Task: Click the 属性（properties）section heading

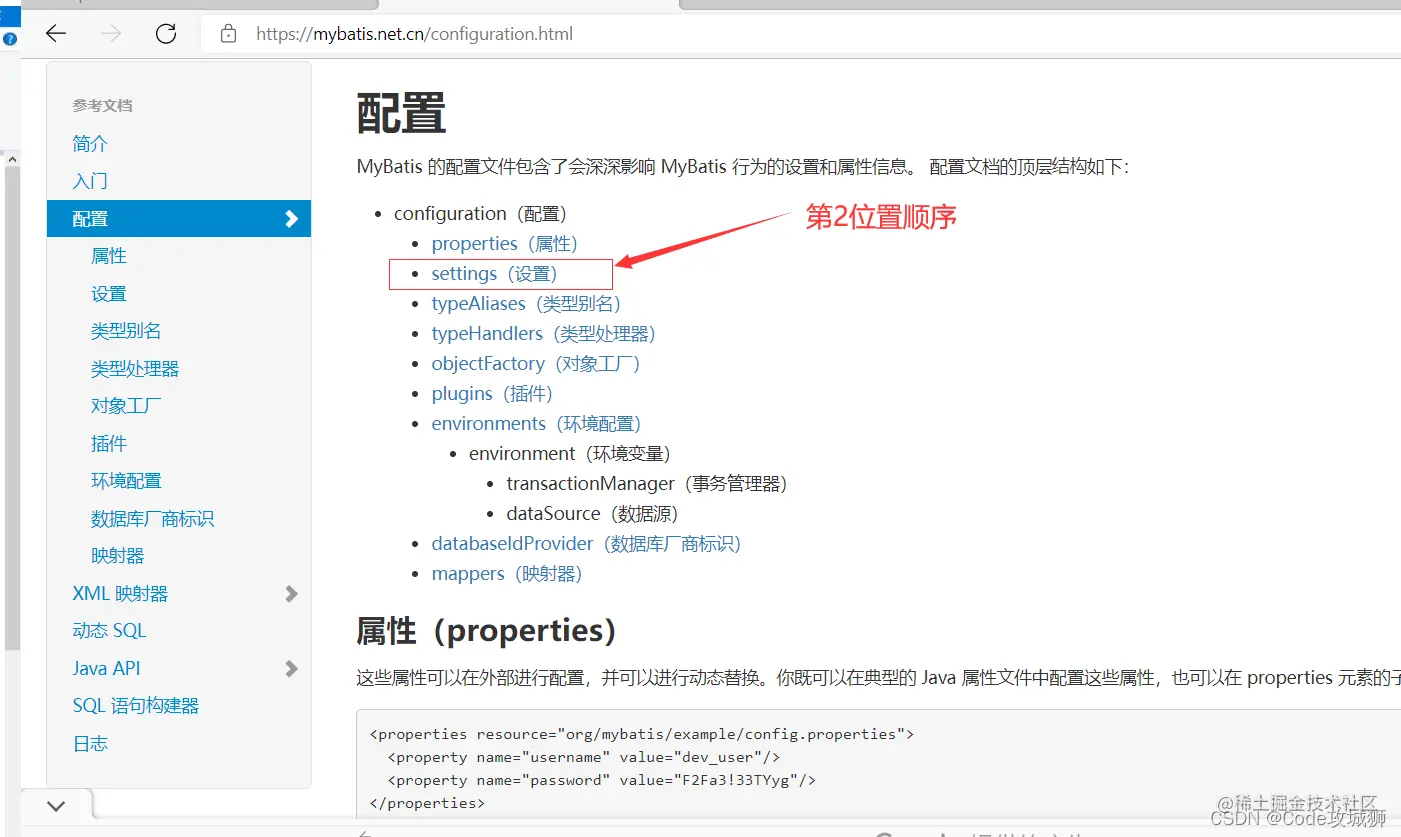Action: point(486,630)
